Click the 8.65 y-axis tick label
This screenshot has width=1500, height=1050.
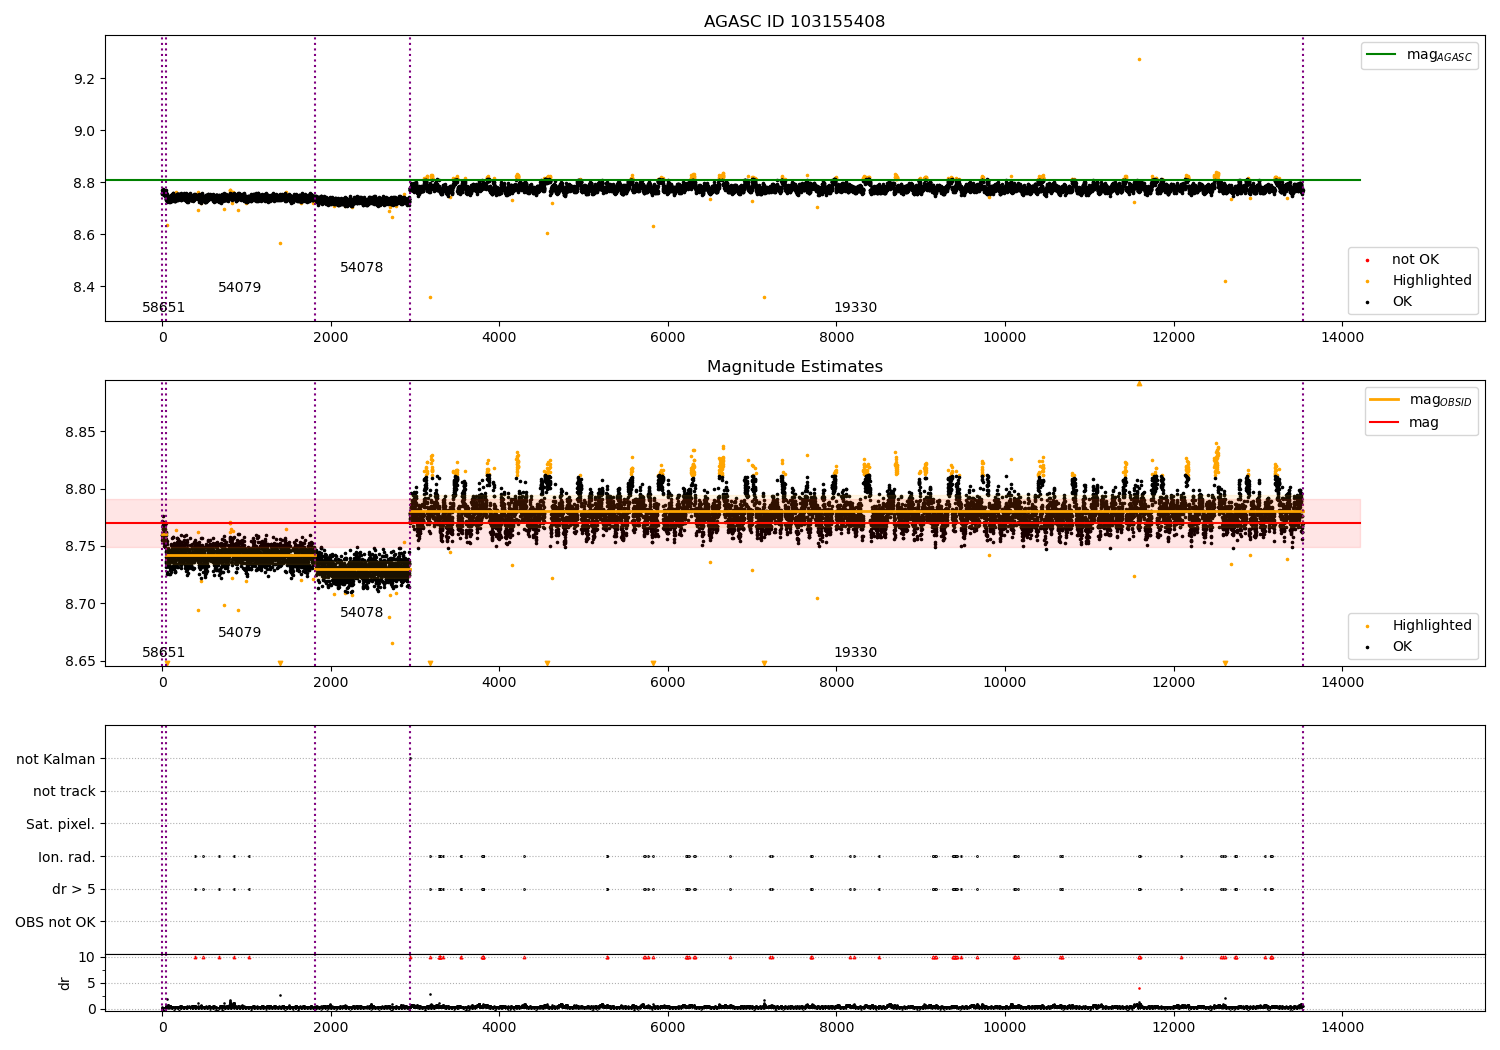[79, 661]
